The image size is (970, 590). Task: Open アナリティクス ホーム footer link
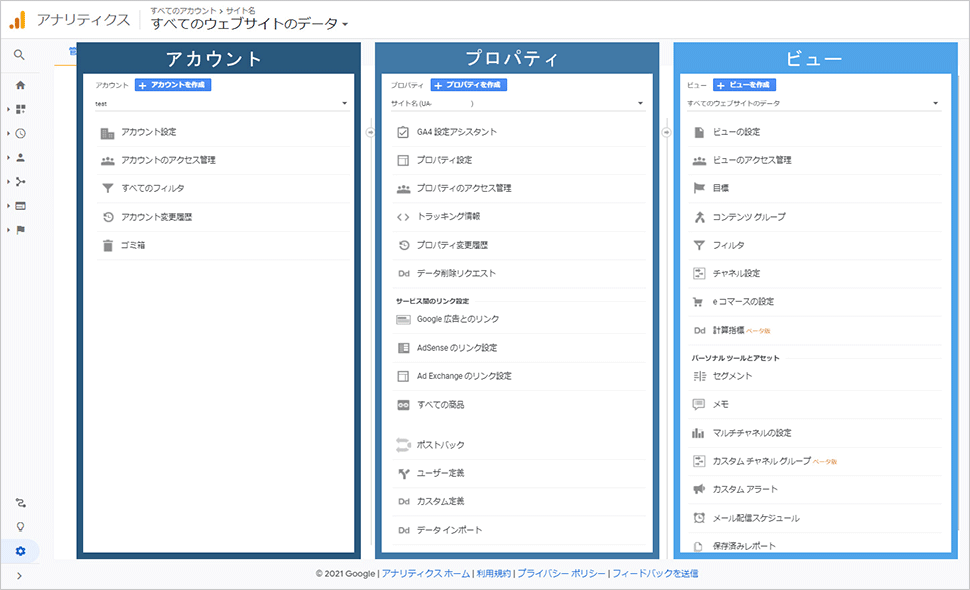[x=426, y=574]
